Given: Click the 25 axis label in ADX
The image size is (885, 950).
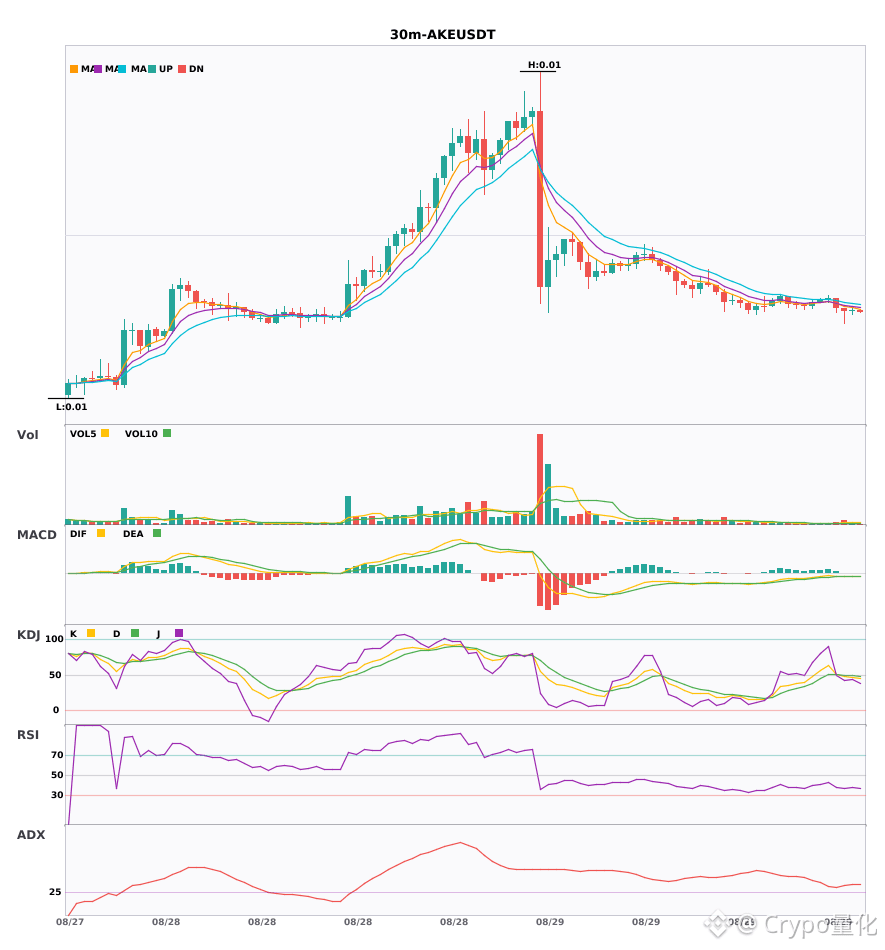Looking at the screenshot, I should (55, 892).
